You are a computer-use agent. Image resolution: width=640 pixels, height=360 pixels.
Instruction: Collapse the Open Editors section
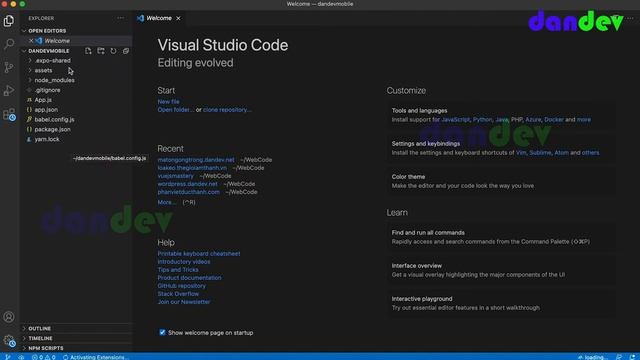(x=76, y=31)
